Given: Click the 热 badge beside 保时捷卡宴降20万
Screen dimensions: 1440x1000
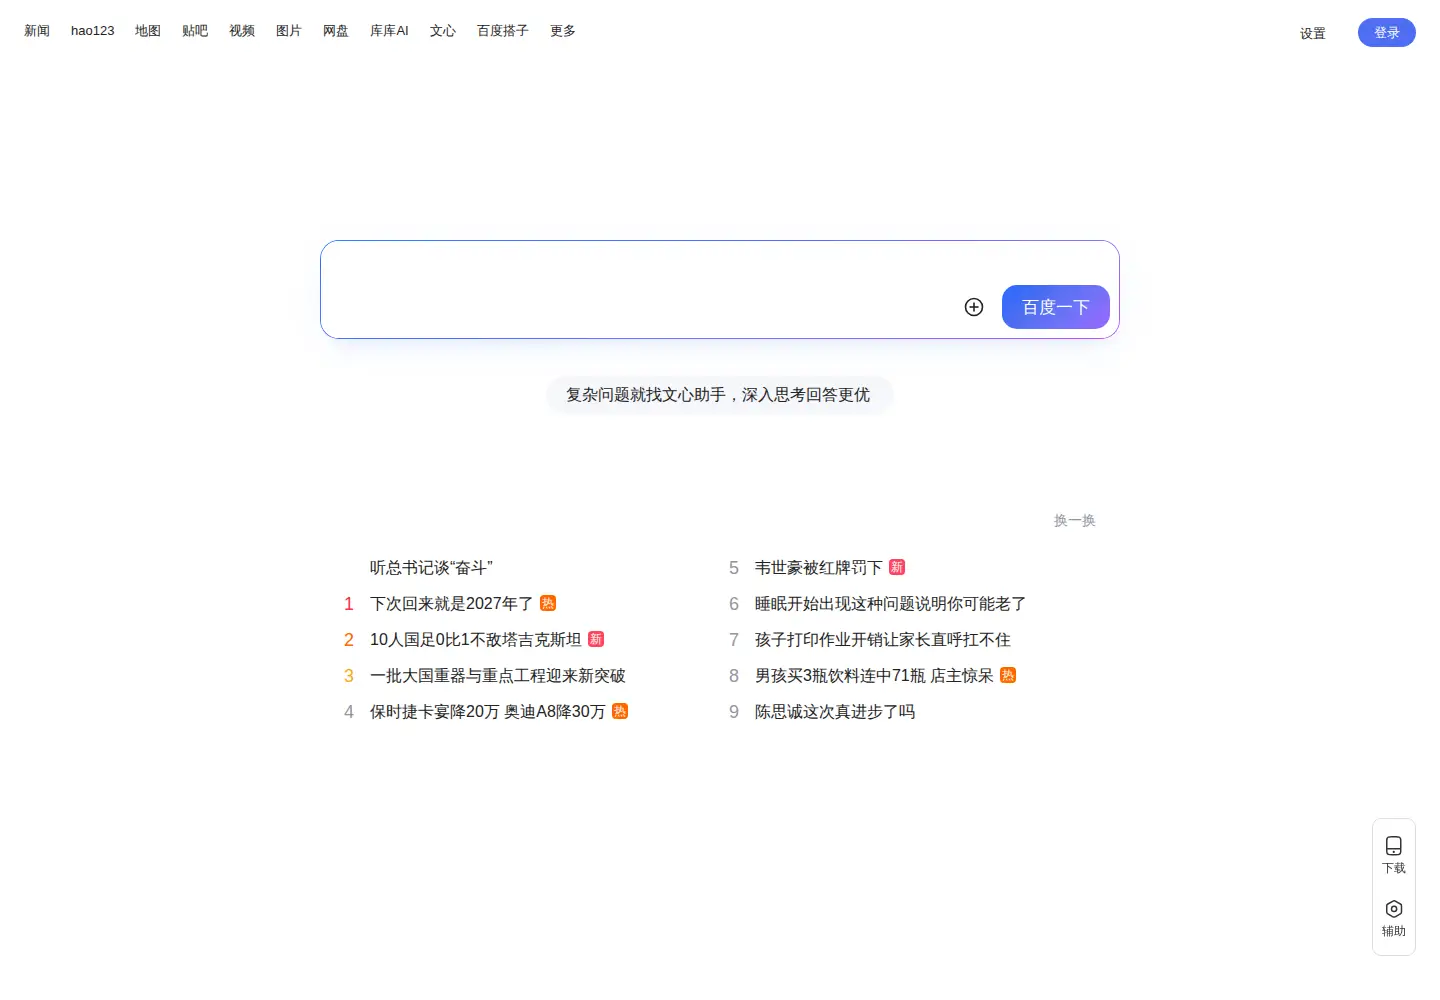Looking at the screenshot, I should [620, 711].
